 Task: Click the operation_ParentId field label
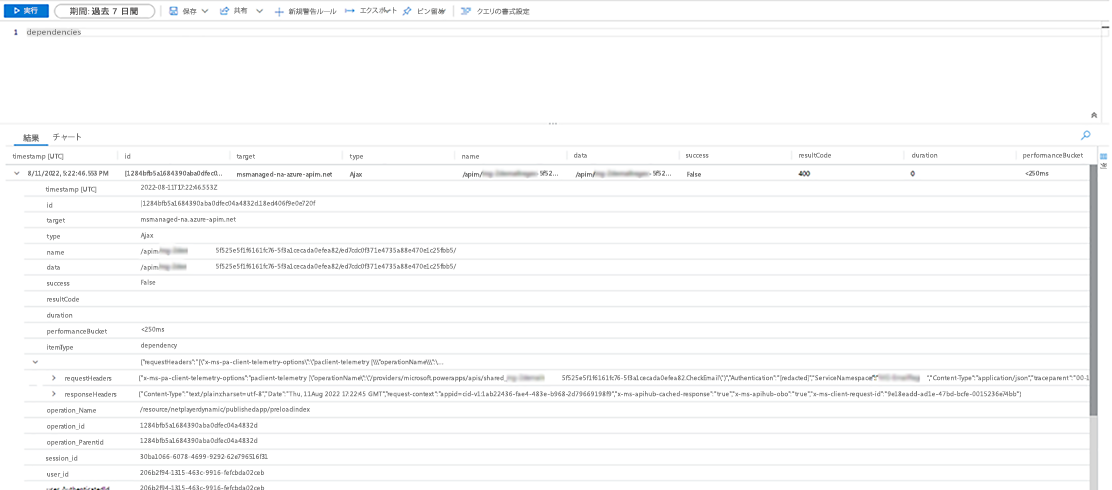point(74,442)
